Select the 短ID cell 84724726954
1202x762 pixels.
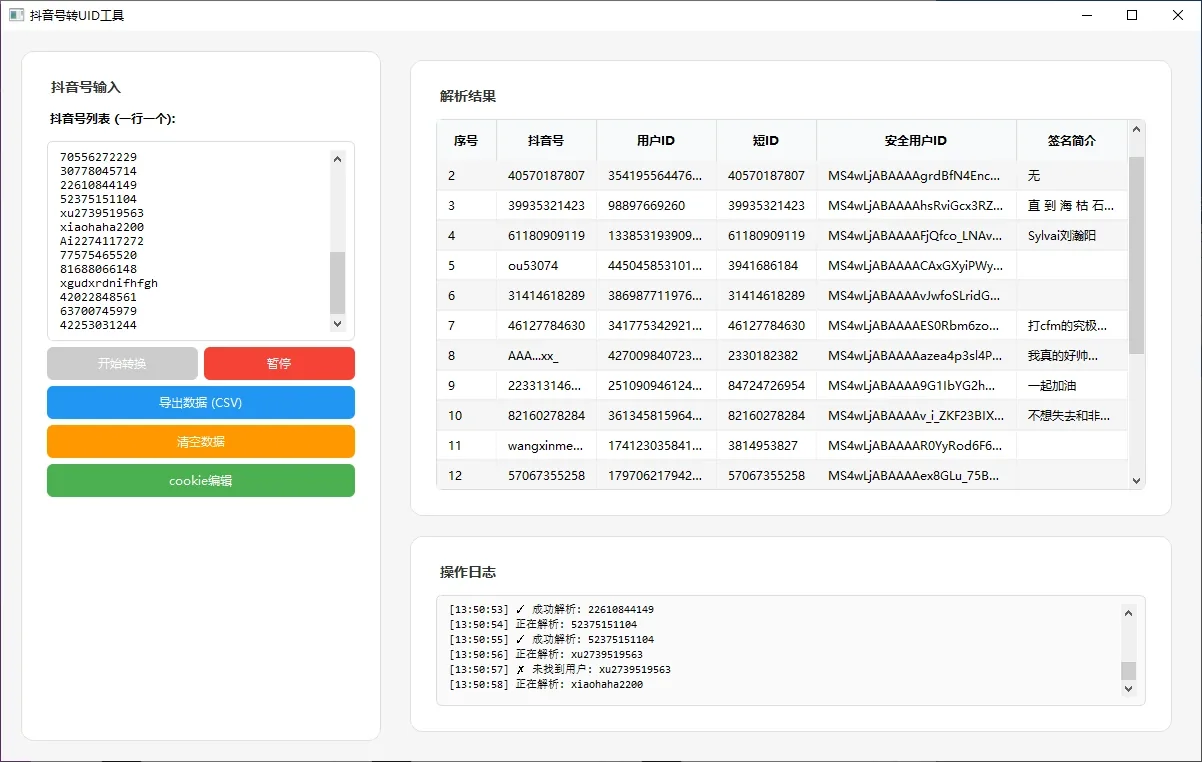(x=766, y=385)
